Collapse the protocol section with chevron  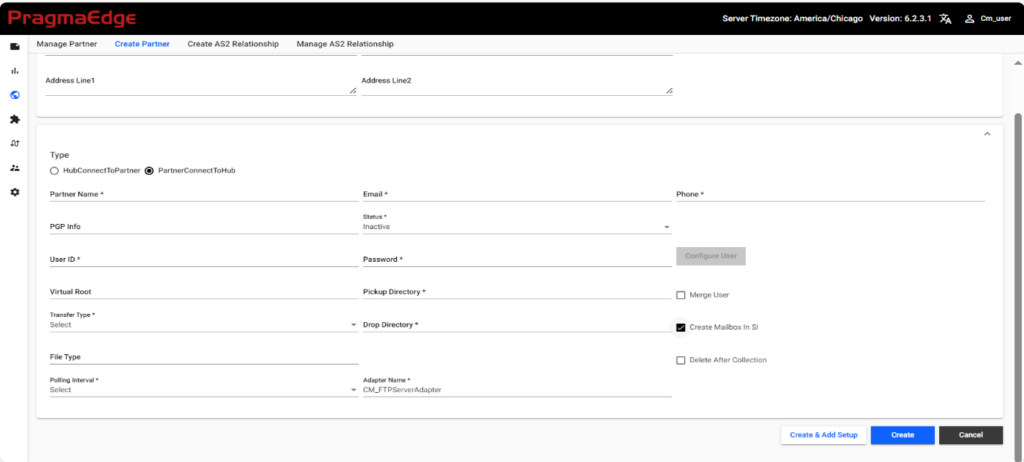987,133
